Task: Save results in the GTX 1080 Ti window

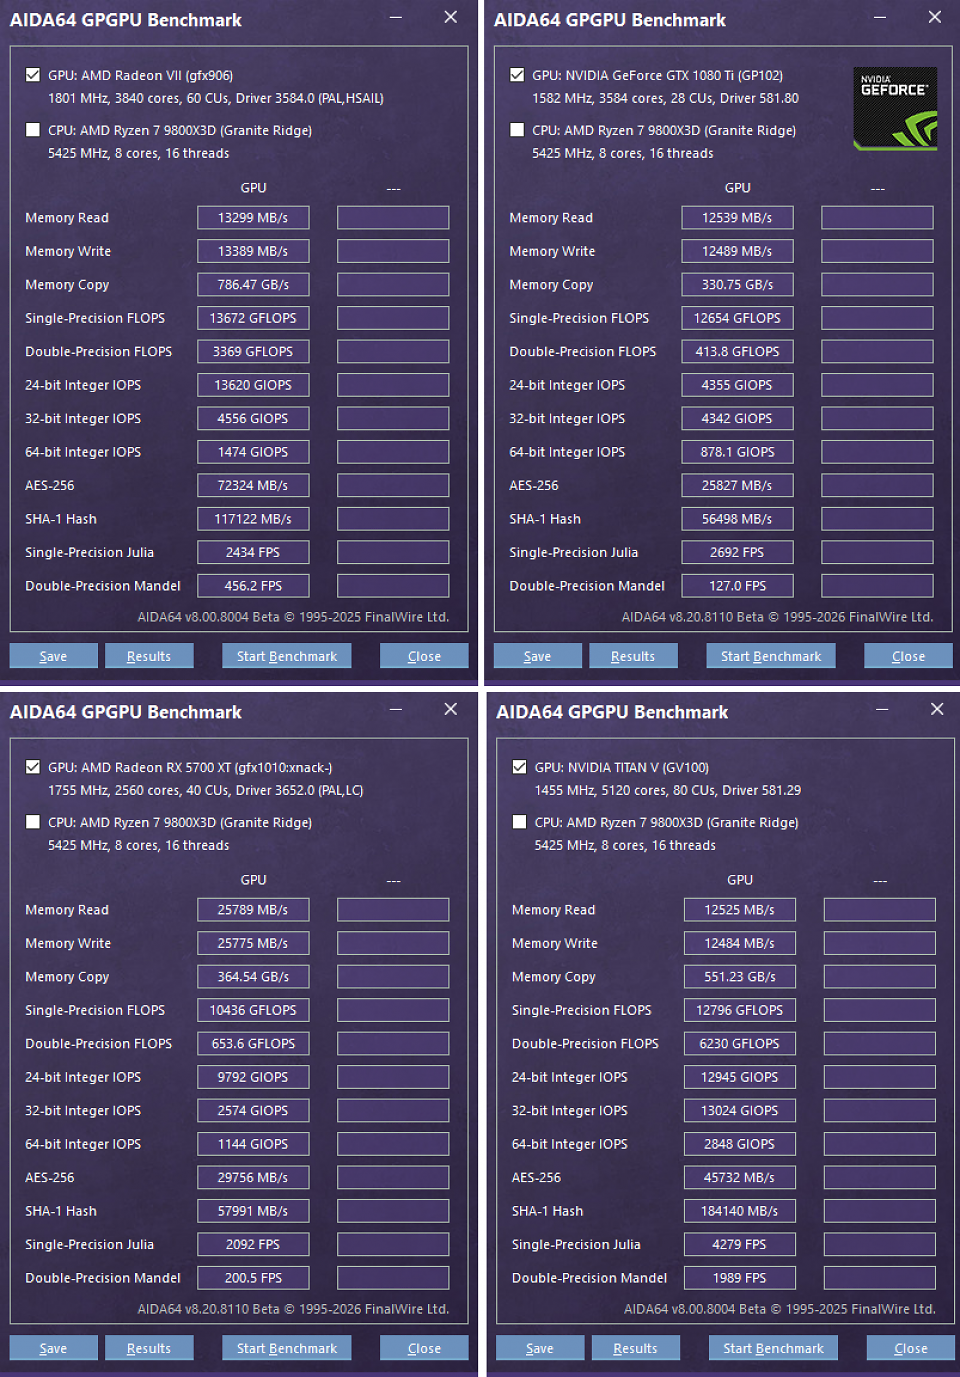Action: tap(538, 656)
